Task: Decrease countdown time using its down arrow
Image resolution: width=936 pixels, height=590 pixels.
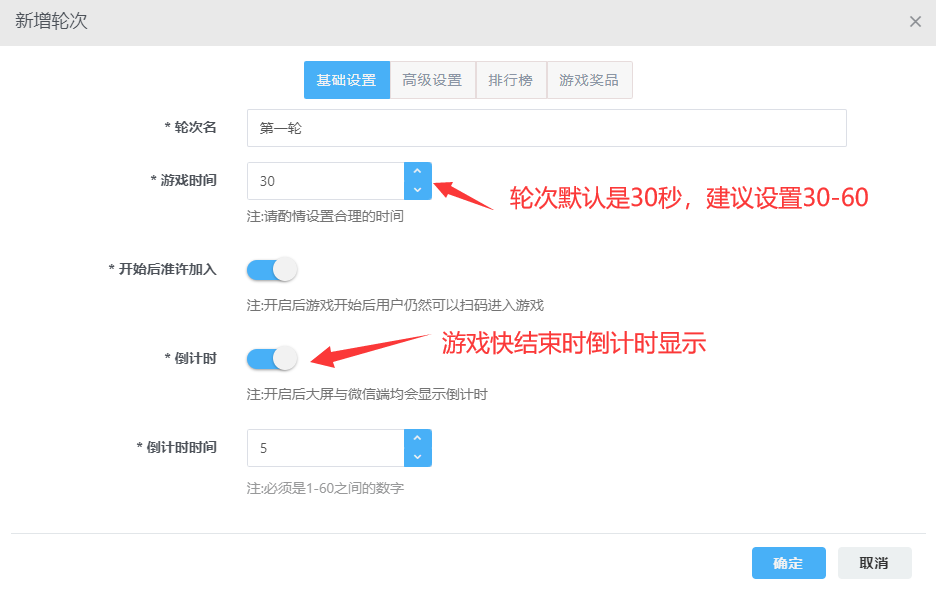Action: tap(419, 456)
